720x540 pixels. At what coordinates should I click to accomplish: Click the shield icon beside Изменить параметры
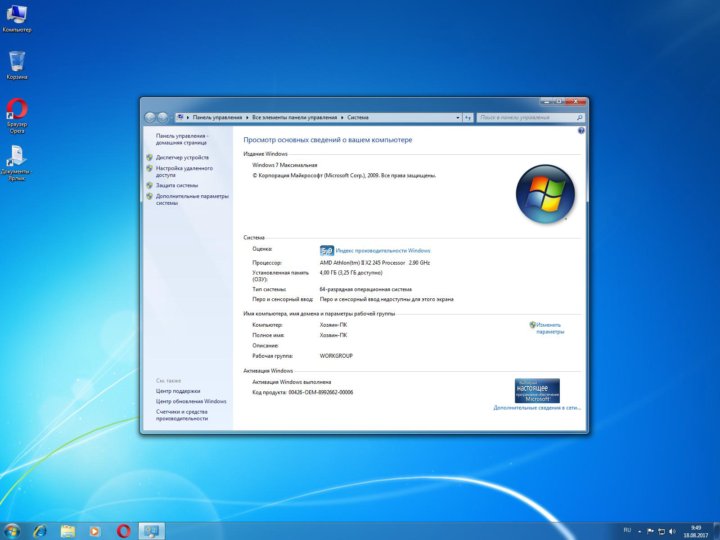point(532,325)
